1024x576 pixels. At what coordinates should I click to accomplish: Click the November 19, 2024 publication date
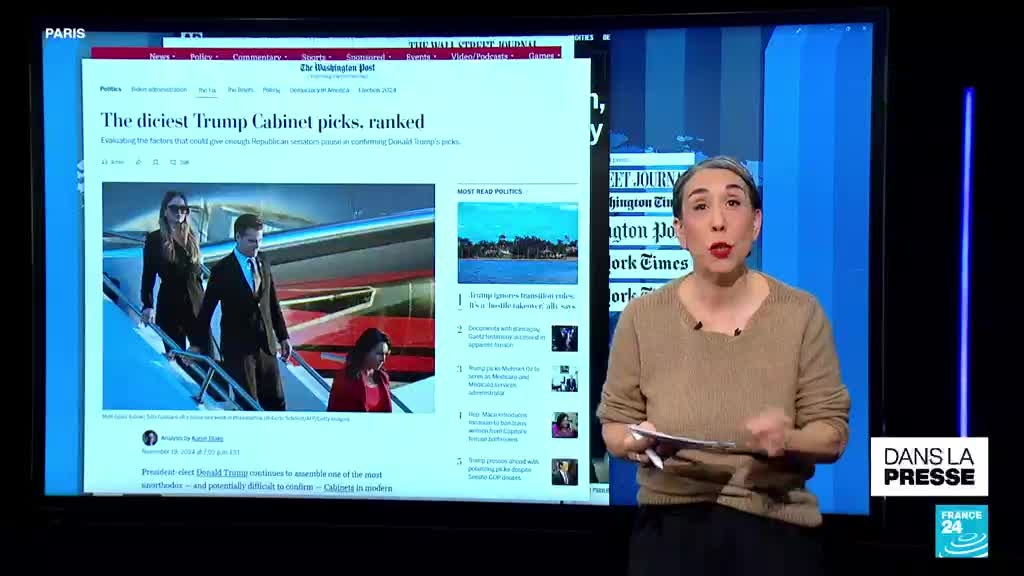click(x=191, y=451)
